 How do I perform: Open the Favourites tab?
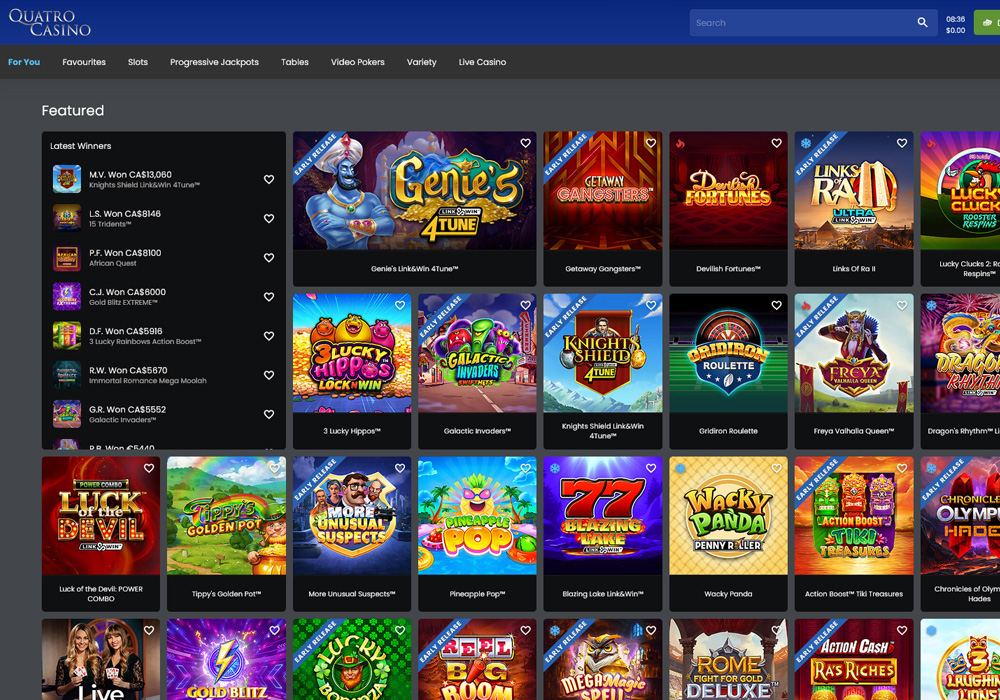[84, 62]
